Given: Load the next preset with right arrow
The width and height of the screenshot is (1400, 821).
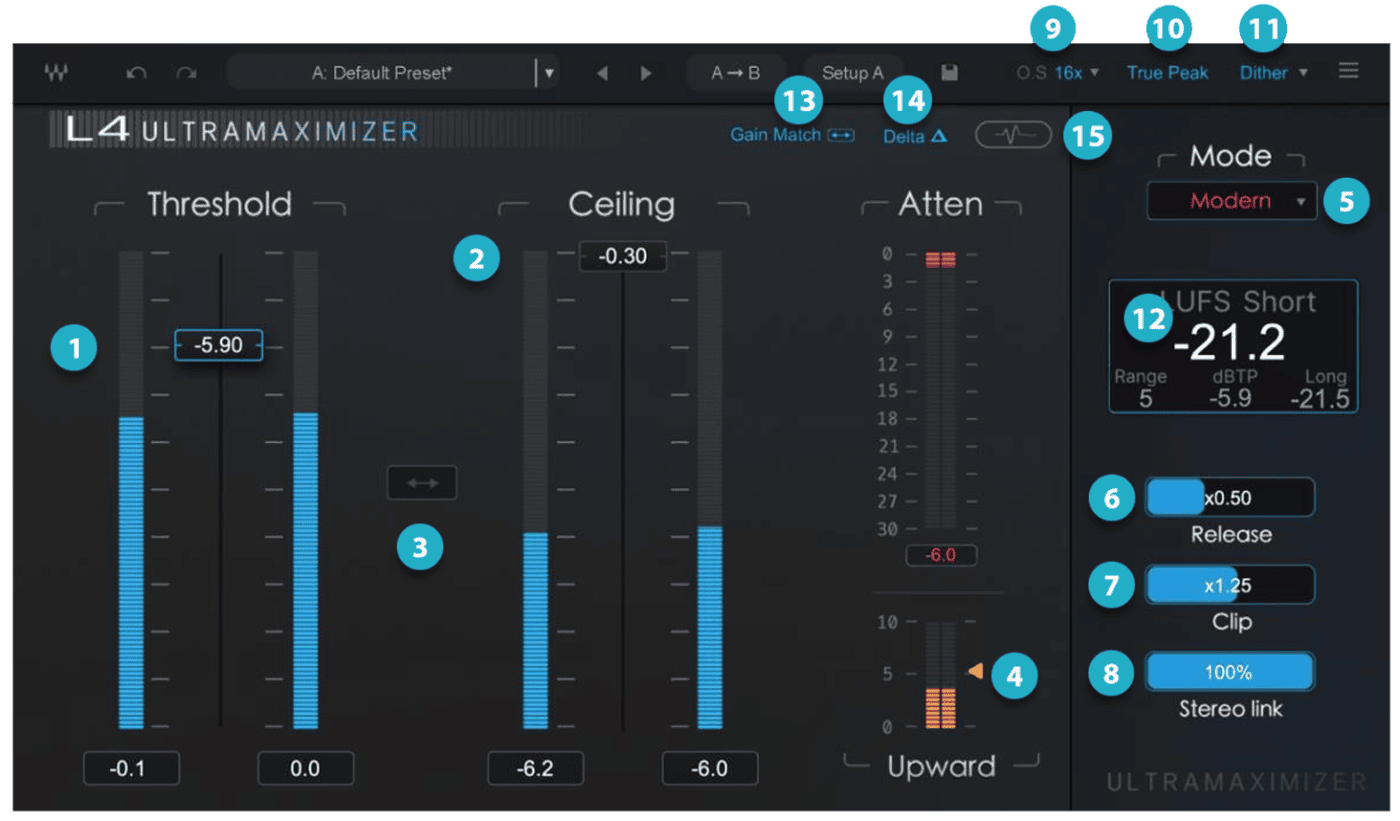Looking at the screenshot, I should [646, 73].
